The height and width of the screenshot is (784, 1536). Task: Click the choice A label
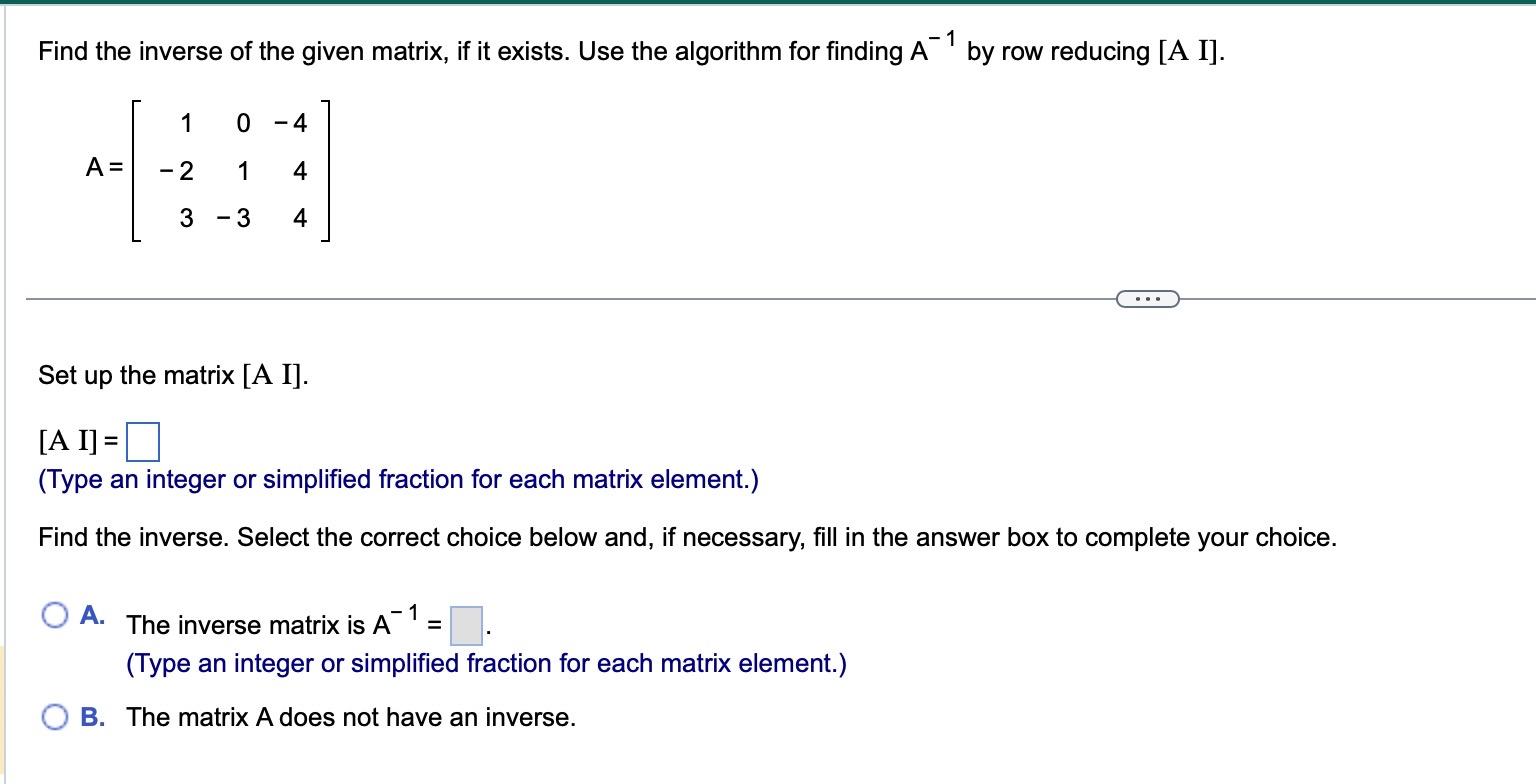point(90,610)
